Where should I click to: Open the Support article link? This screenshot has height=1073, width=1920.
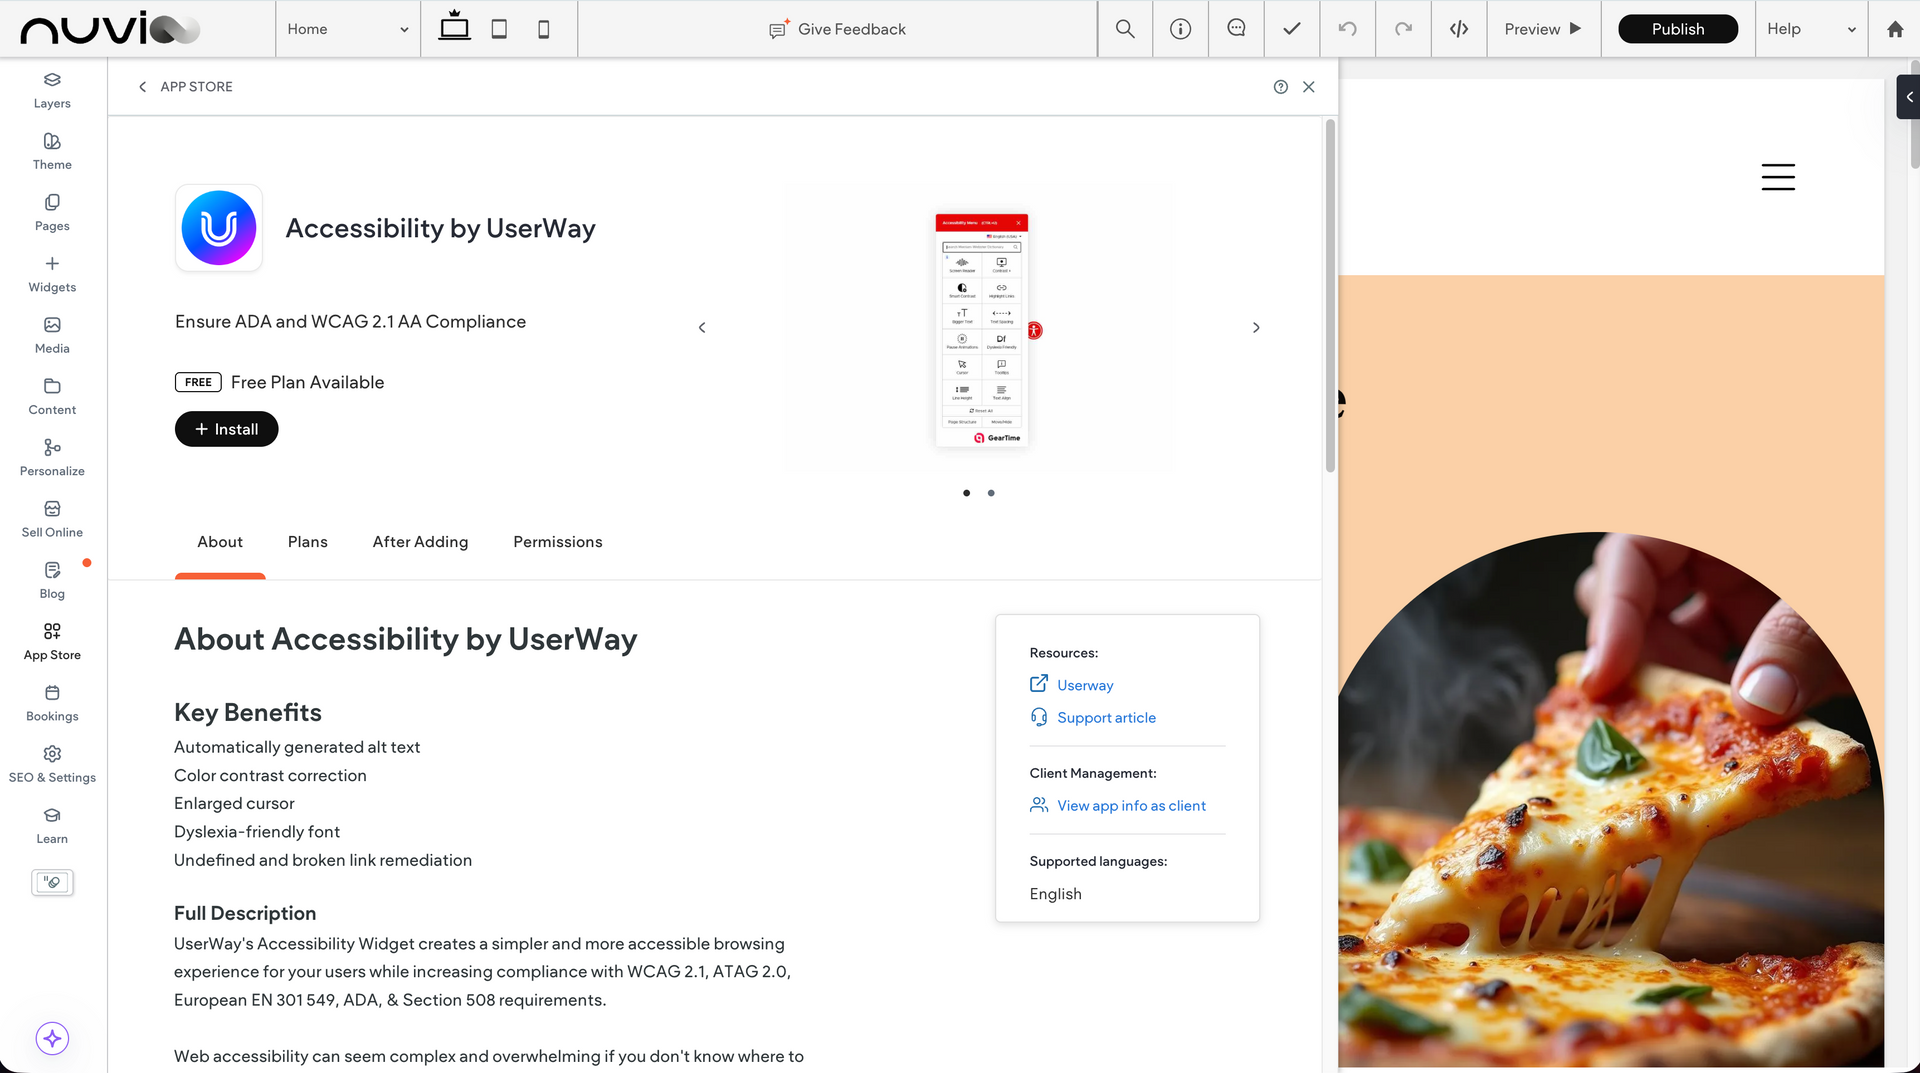pyautogui.click(x=1106, y=717)
